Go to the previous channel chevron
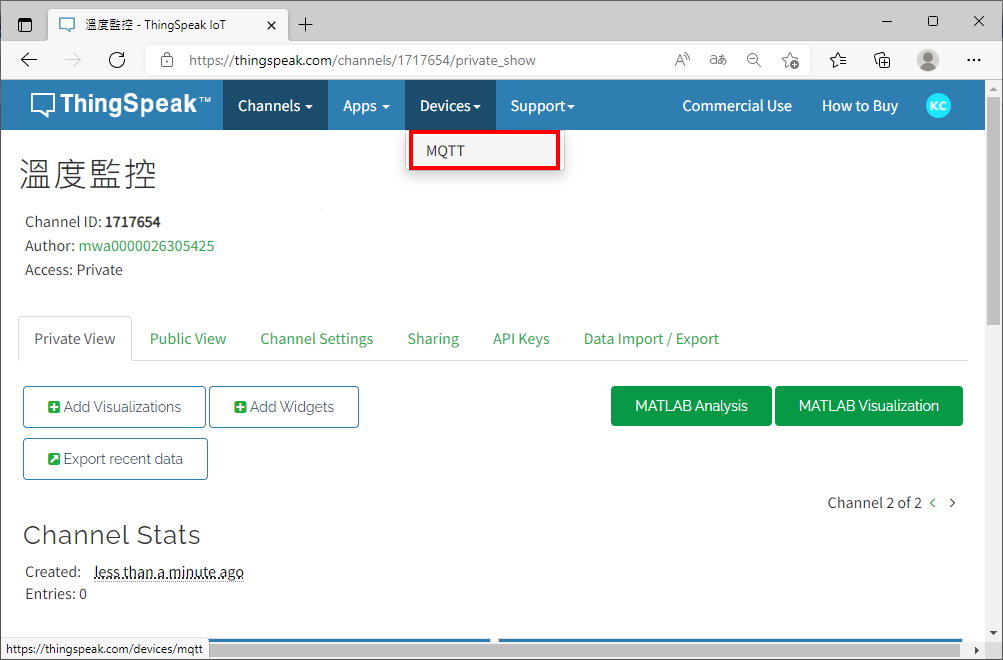This screenshot has height=660, width=1003. click(x=933, y=503)
